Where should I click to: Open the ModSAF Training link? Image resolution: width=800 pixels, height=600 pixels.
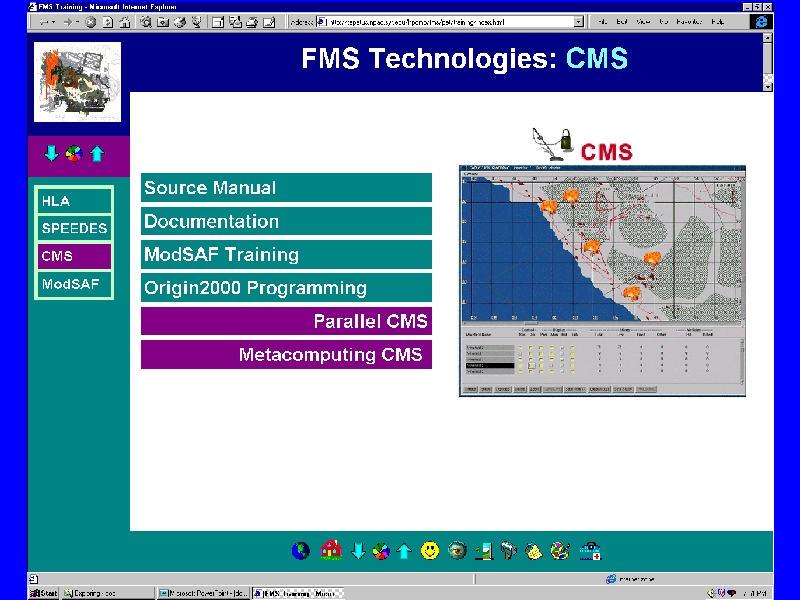point(286,255)
